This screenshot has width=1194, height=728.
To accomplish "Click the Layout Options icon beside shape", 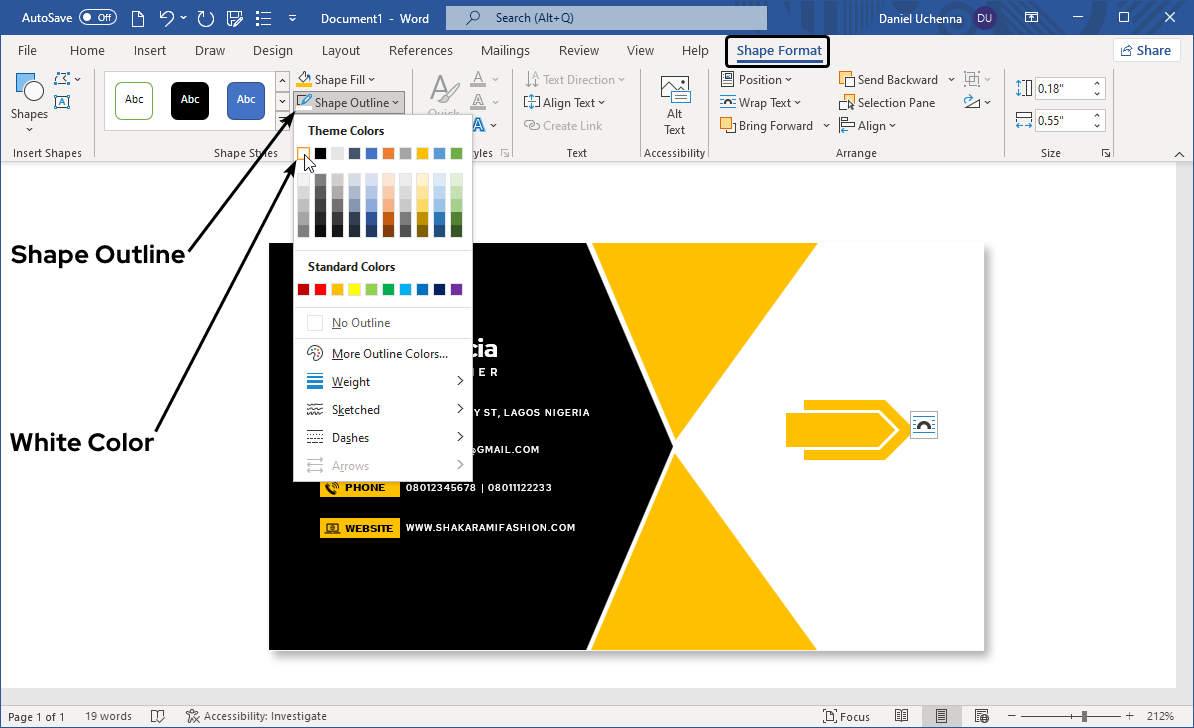I will click(924, 426).
